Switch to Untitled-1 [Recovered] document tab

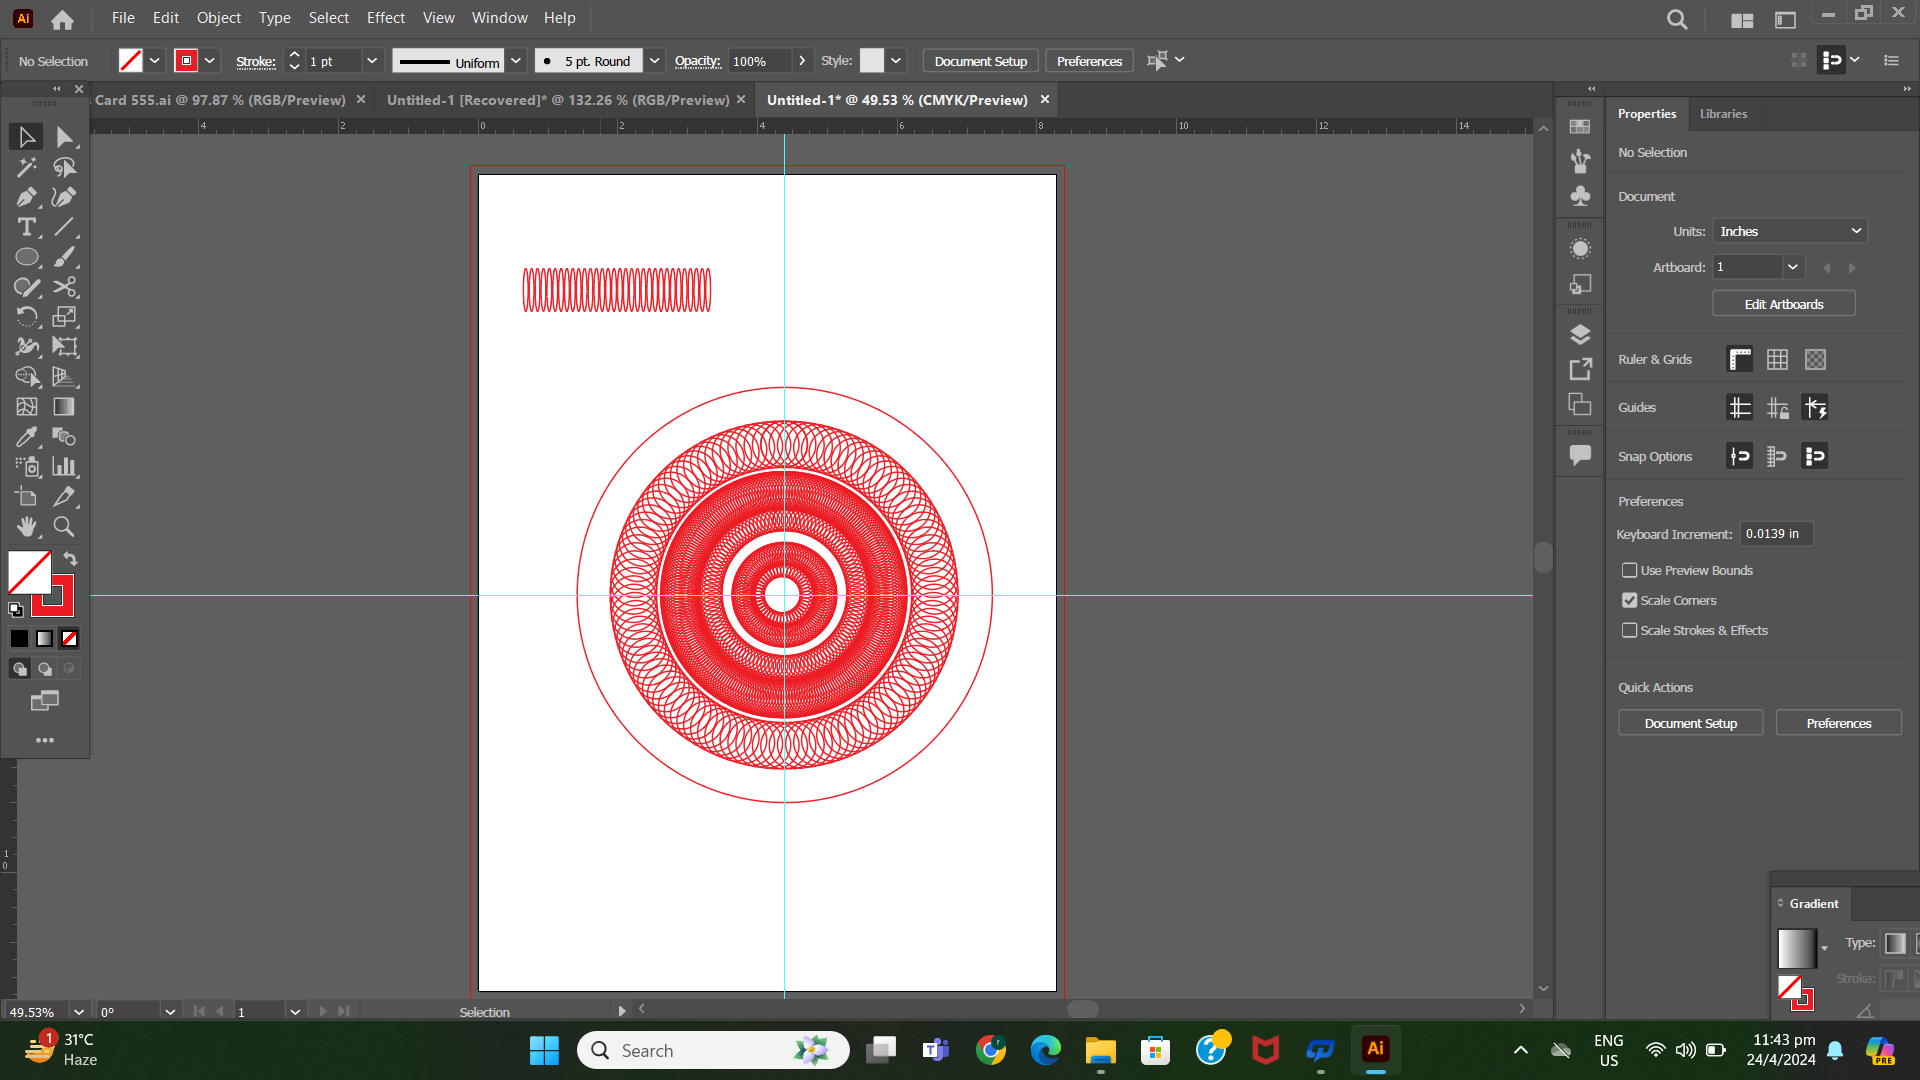pyautogui.click(x=558, y=100)
